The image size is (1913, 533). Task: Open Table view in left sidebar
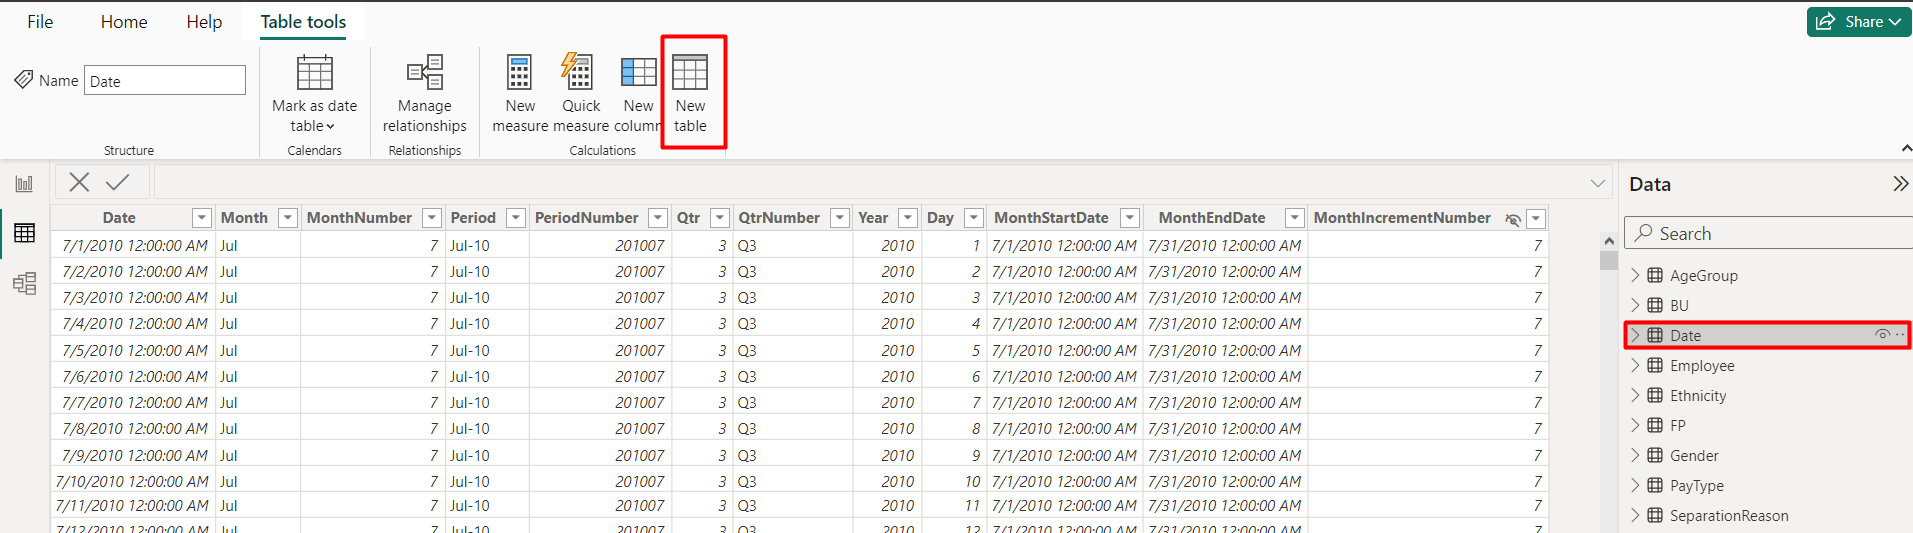pyautogui.click(x=24, y=233)
